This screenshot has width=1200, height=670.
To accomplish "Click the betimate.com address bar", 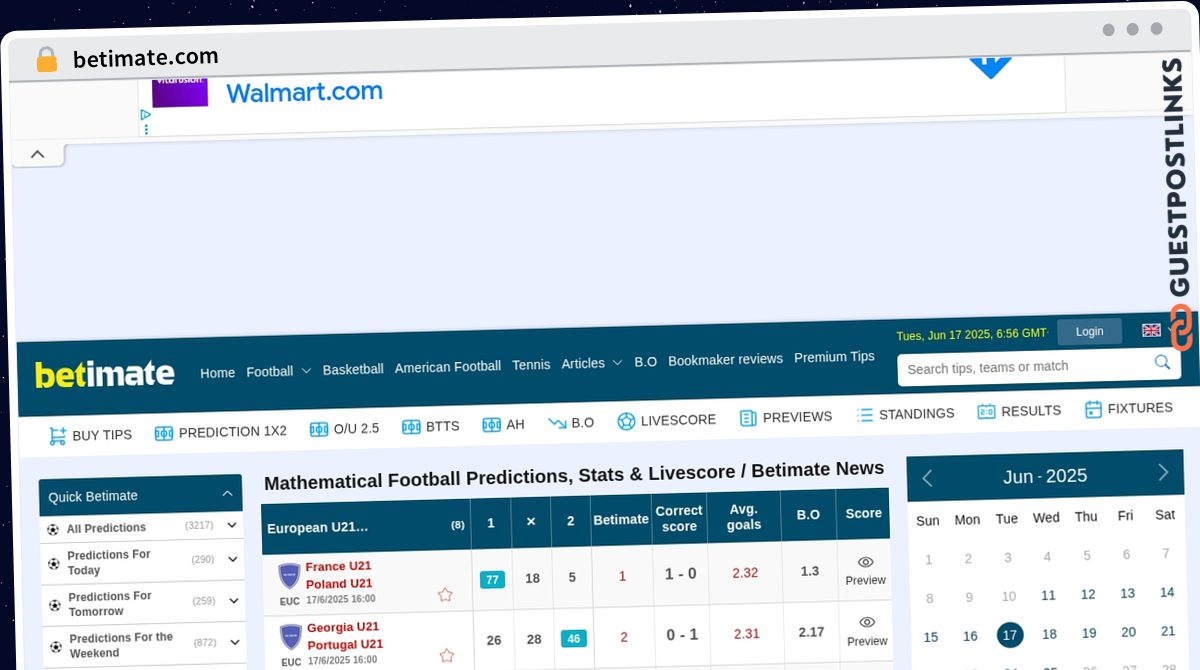I will point(145,58).
